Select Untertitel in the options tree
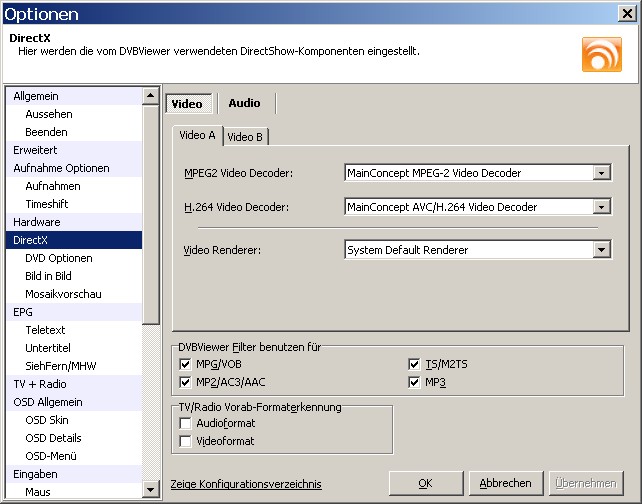 74,348
